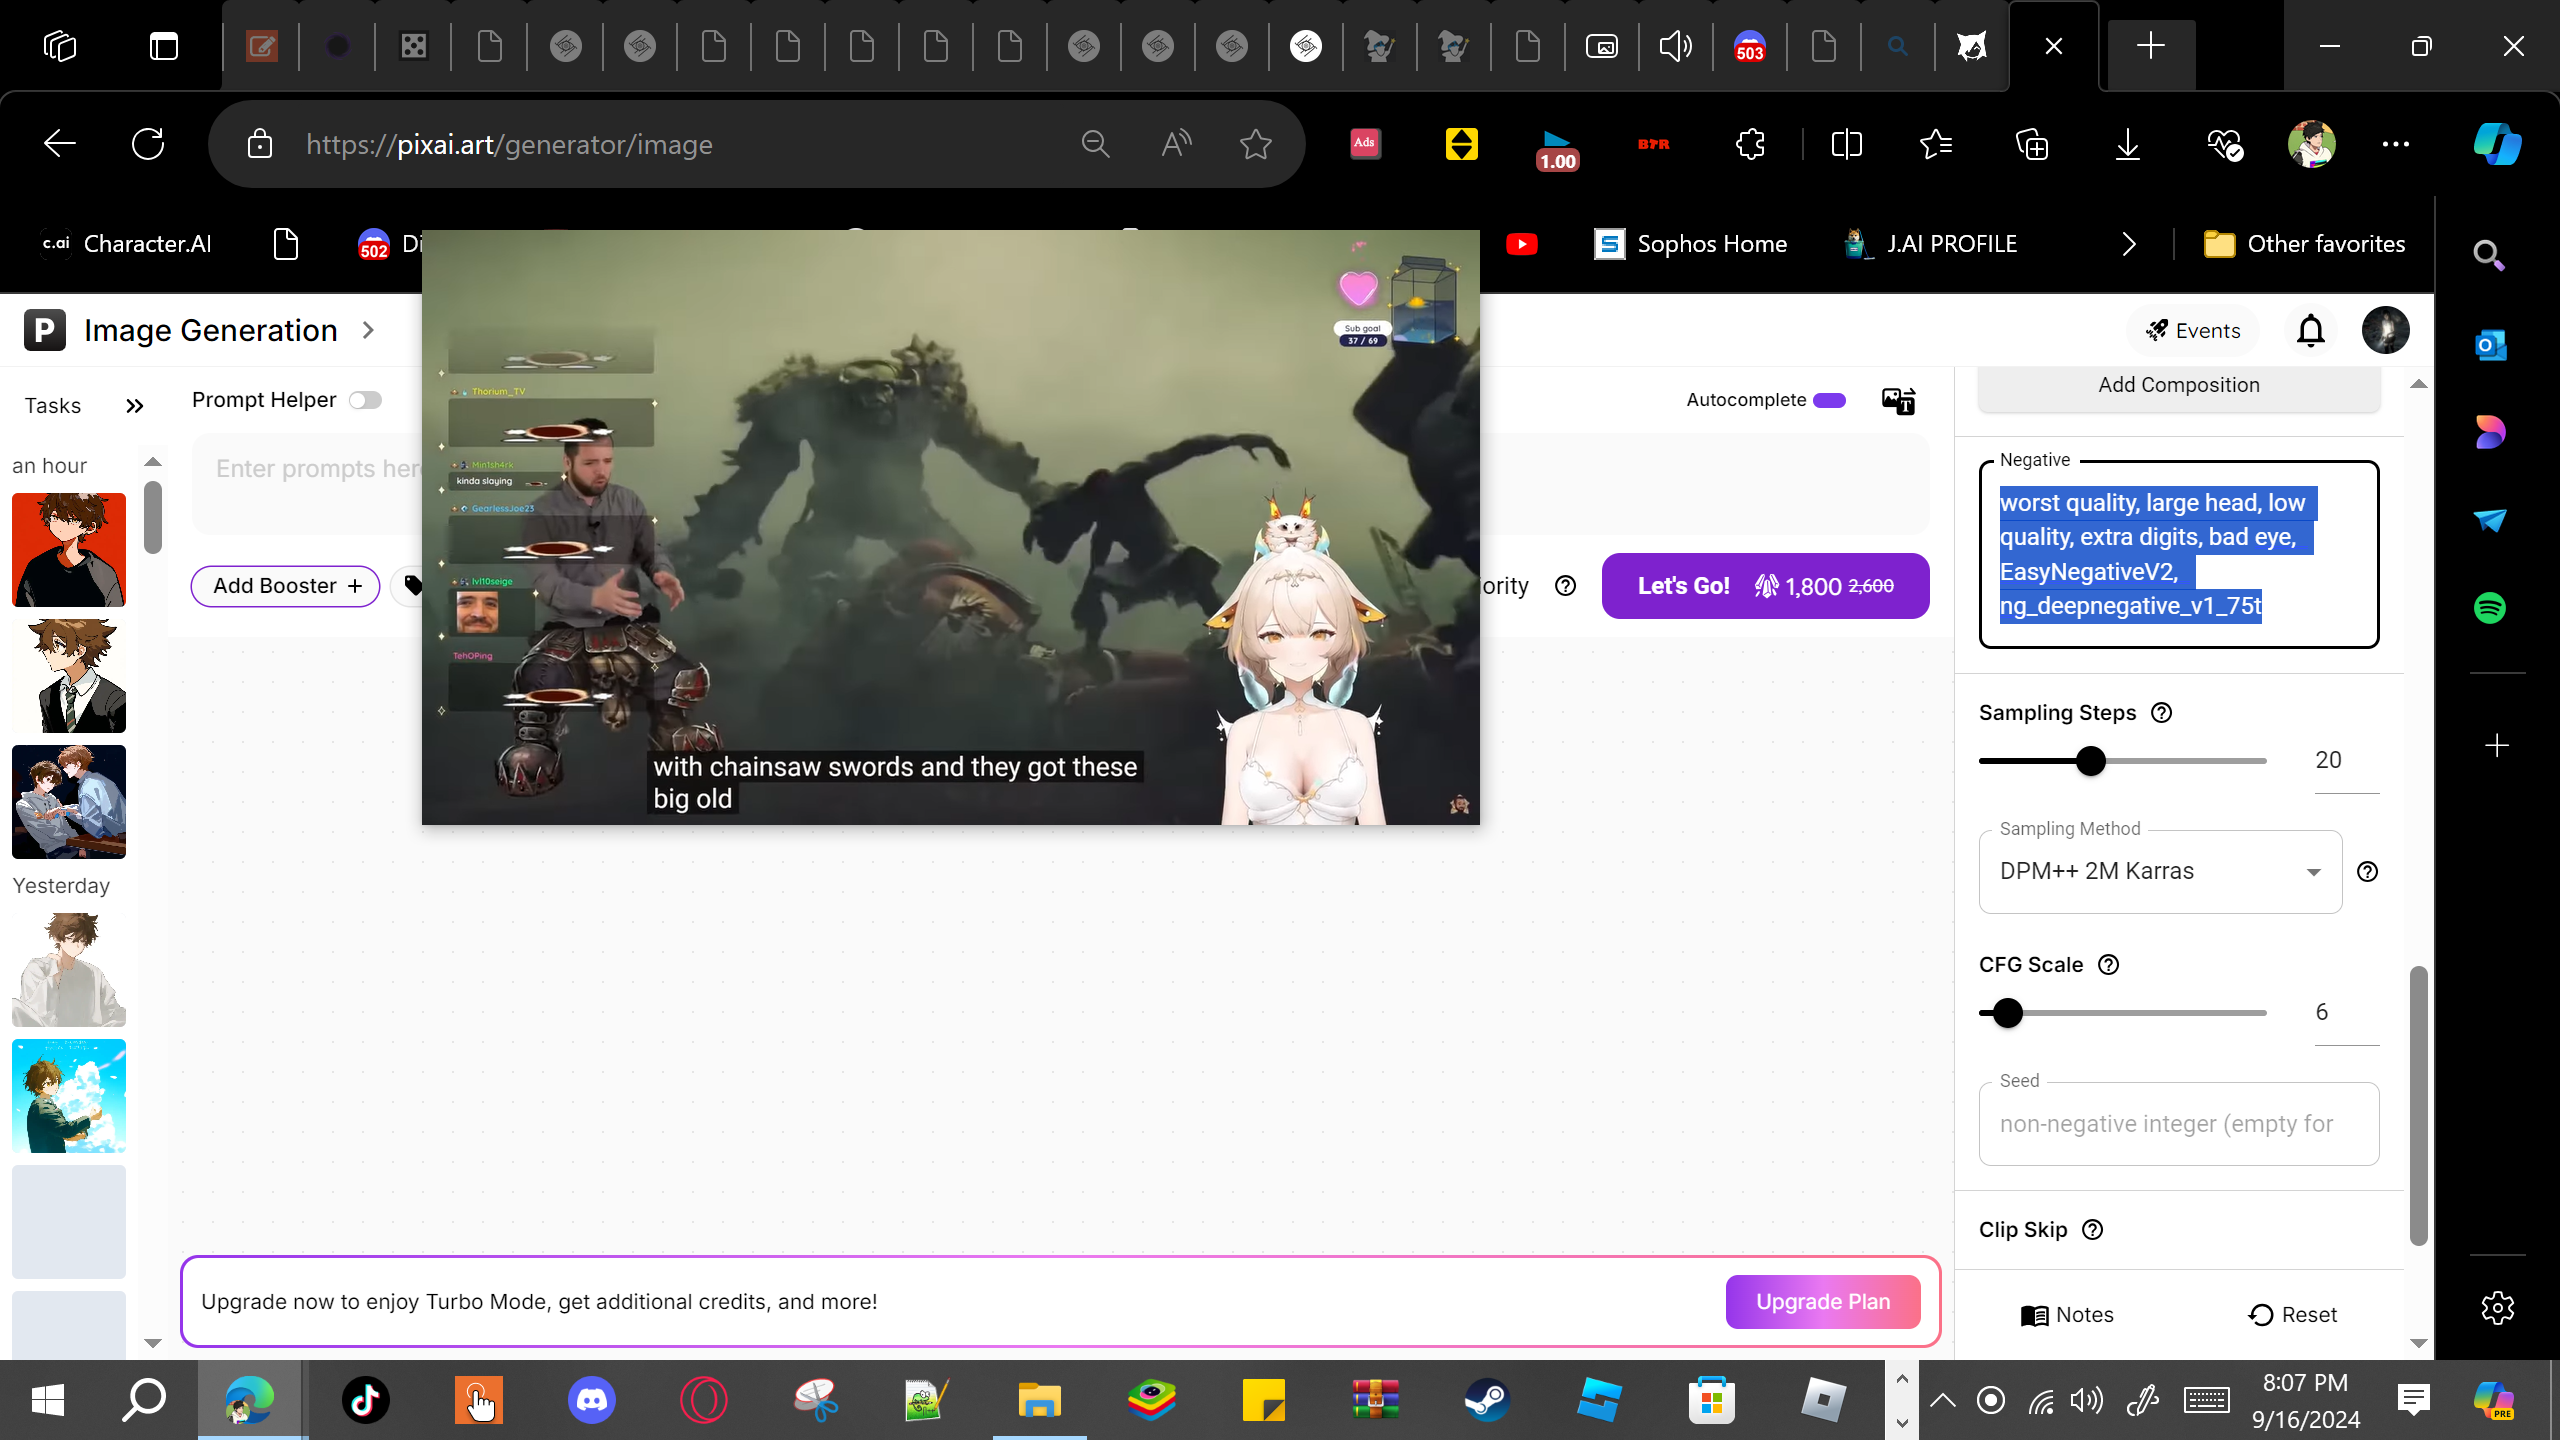Open Discord from the taskbar
Image resolution: width=2560 pixels, height=1440 pixels.
tap(592, 1400)
